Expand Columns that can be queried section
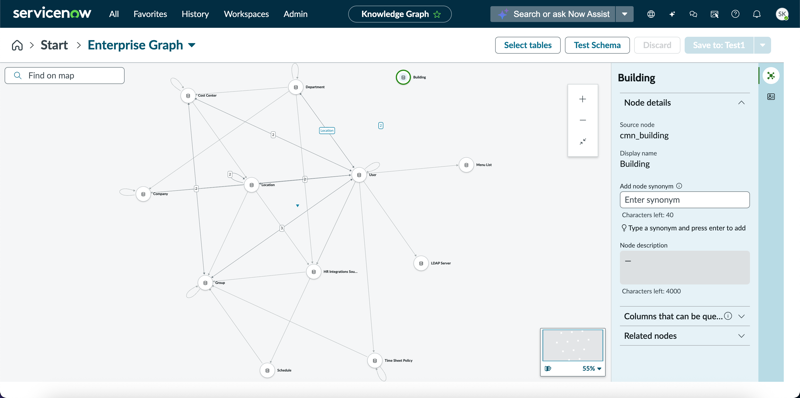Viewport: 800px width, 398px height. tap(741, 316)
